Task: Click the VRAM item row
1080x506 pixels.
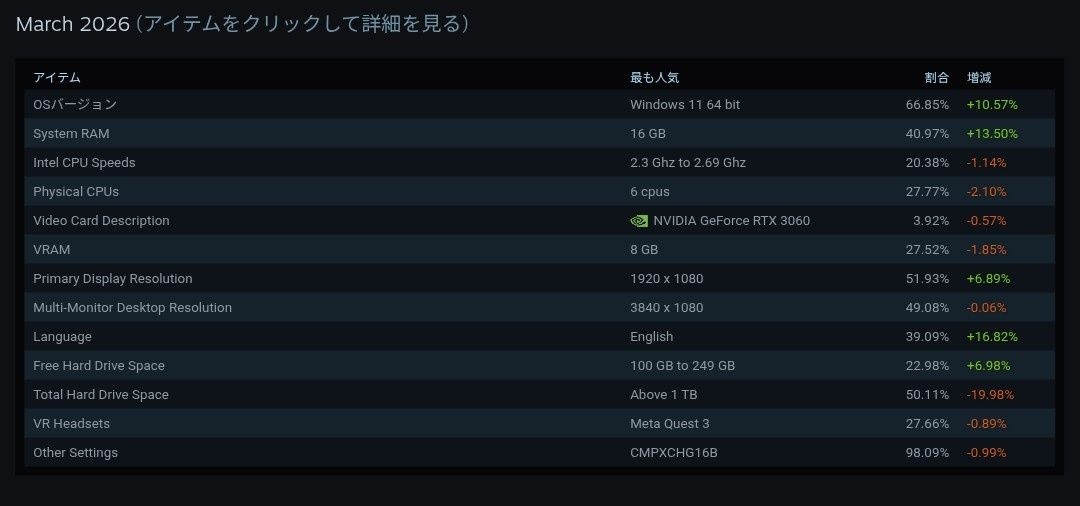Action: (52, 250)
